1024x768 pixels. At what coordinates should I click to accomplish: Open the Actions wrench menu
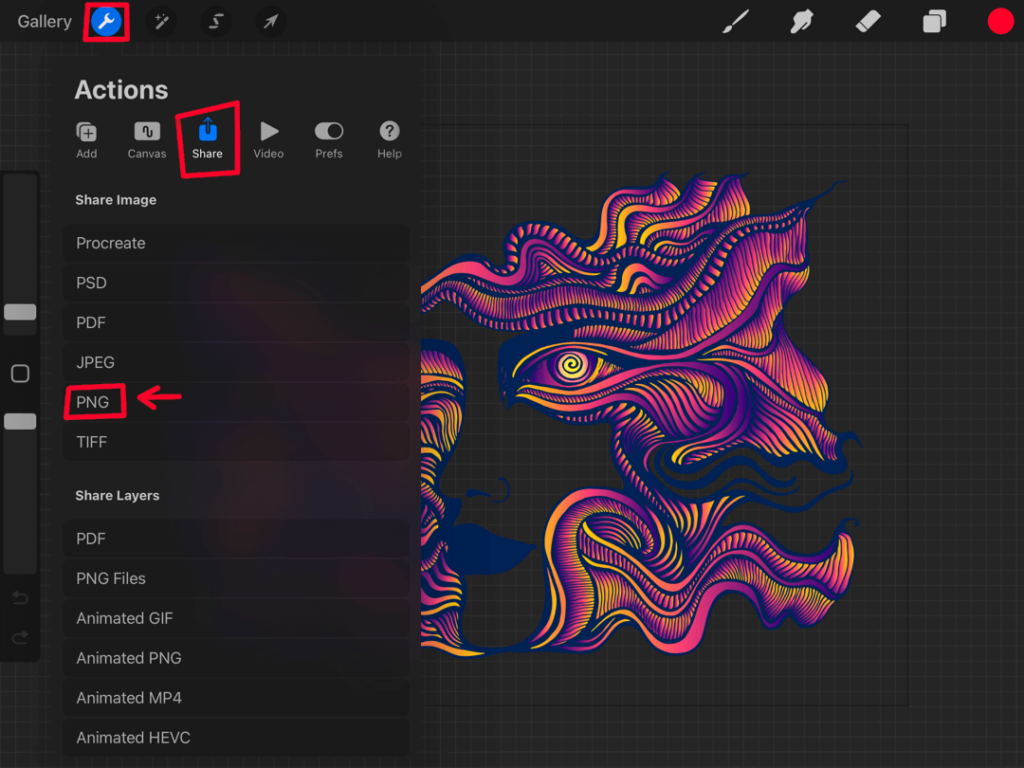pyautogui.click(x=107, y=21)
